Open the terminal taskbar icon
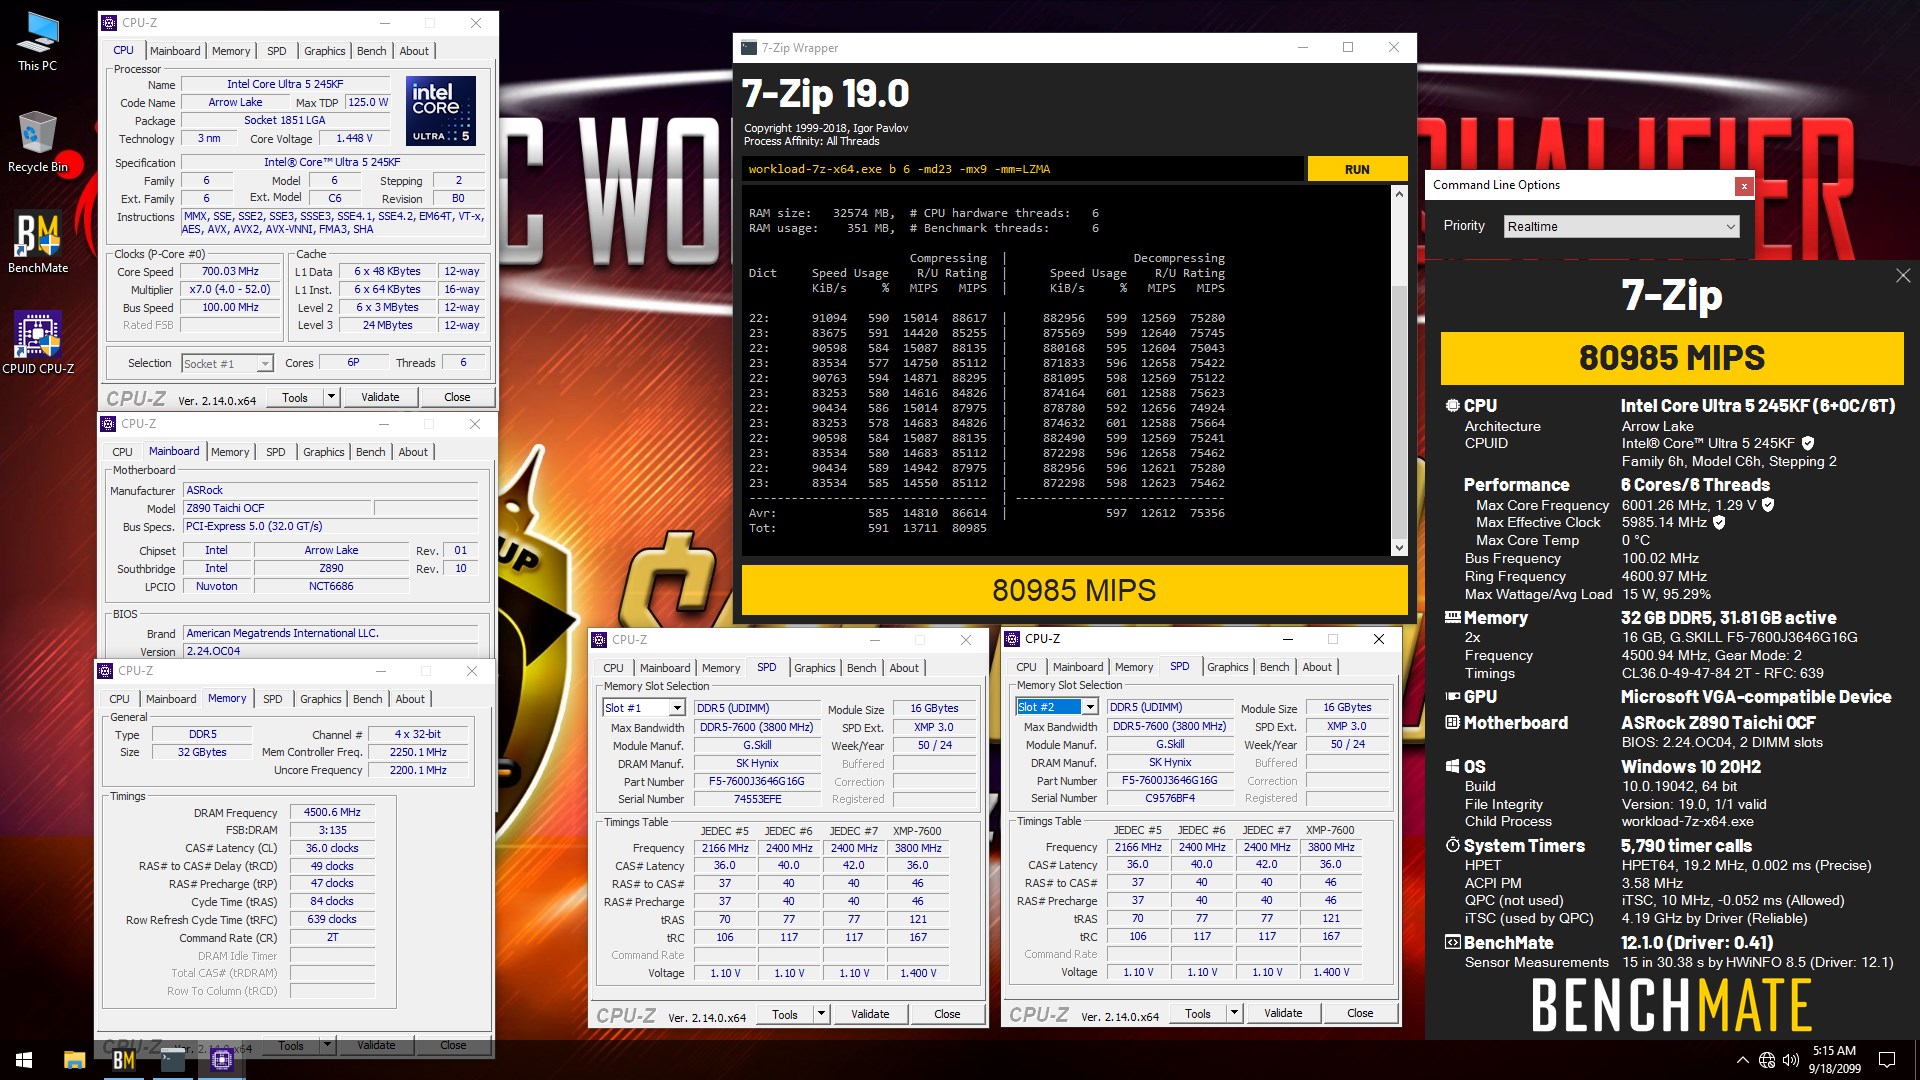The image size is (1920, 1080). click(x=173, y=1060)
